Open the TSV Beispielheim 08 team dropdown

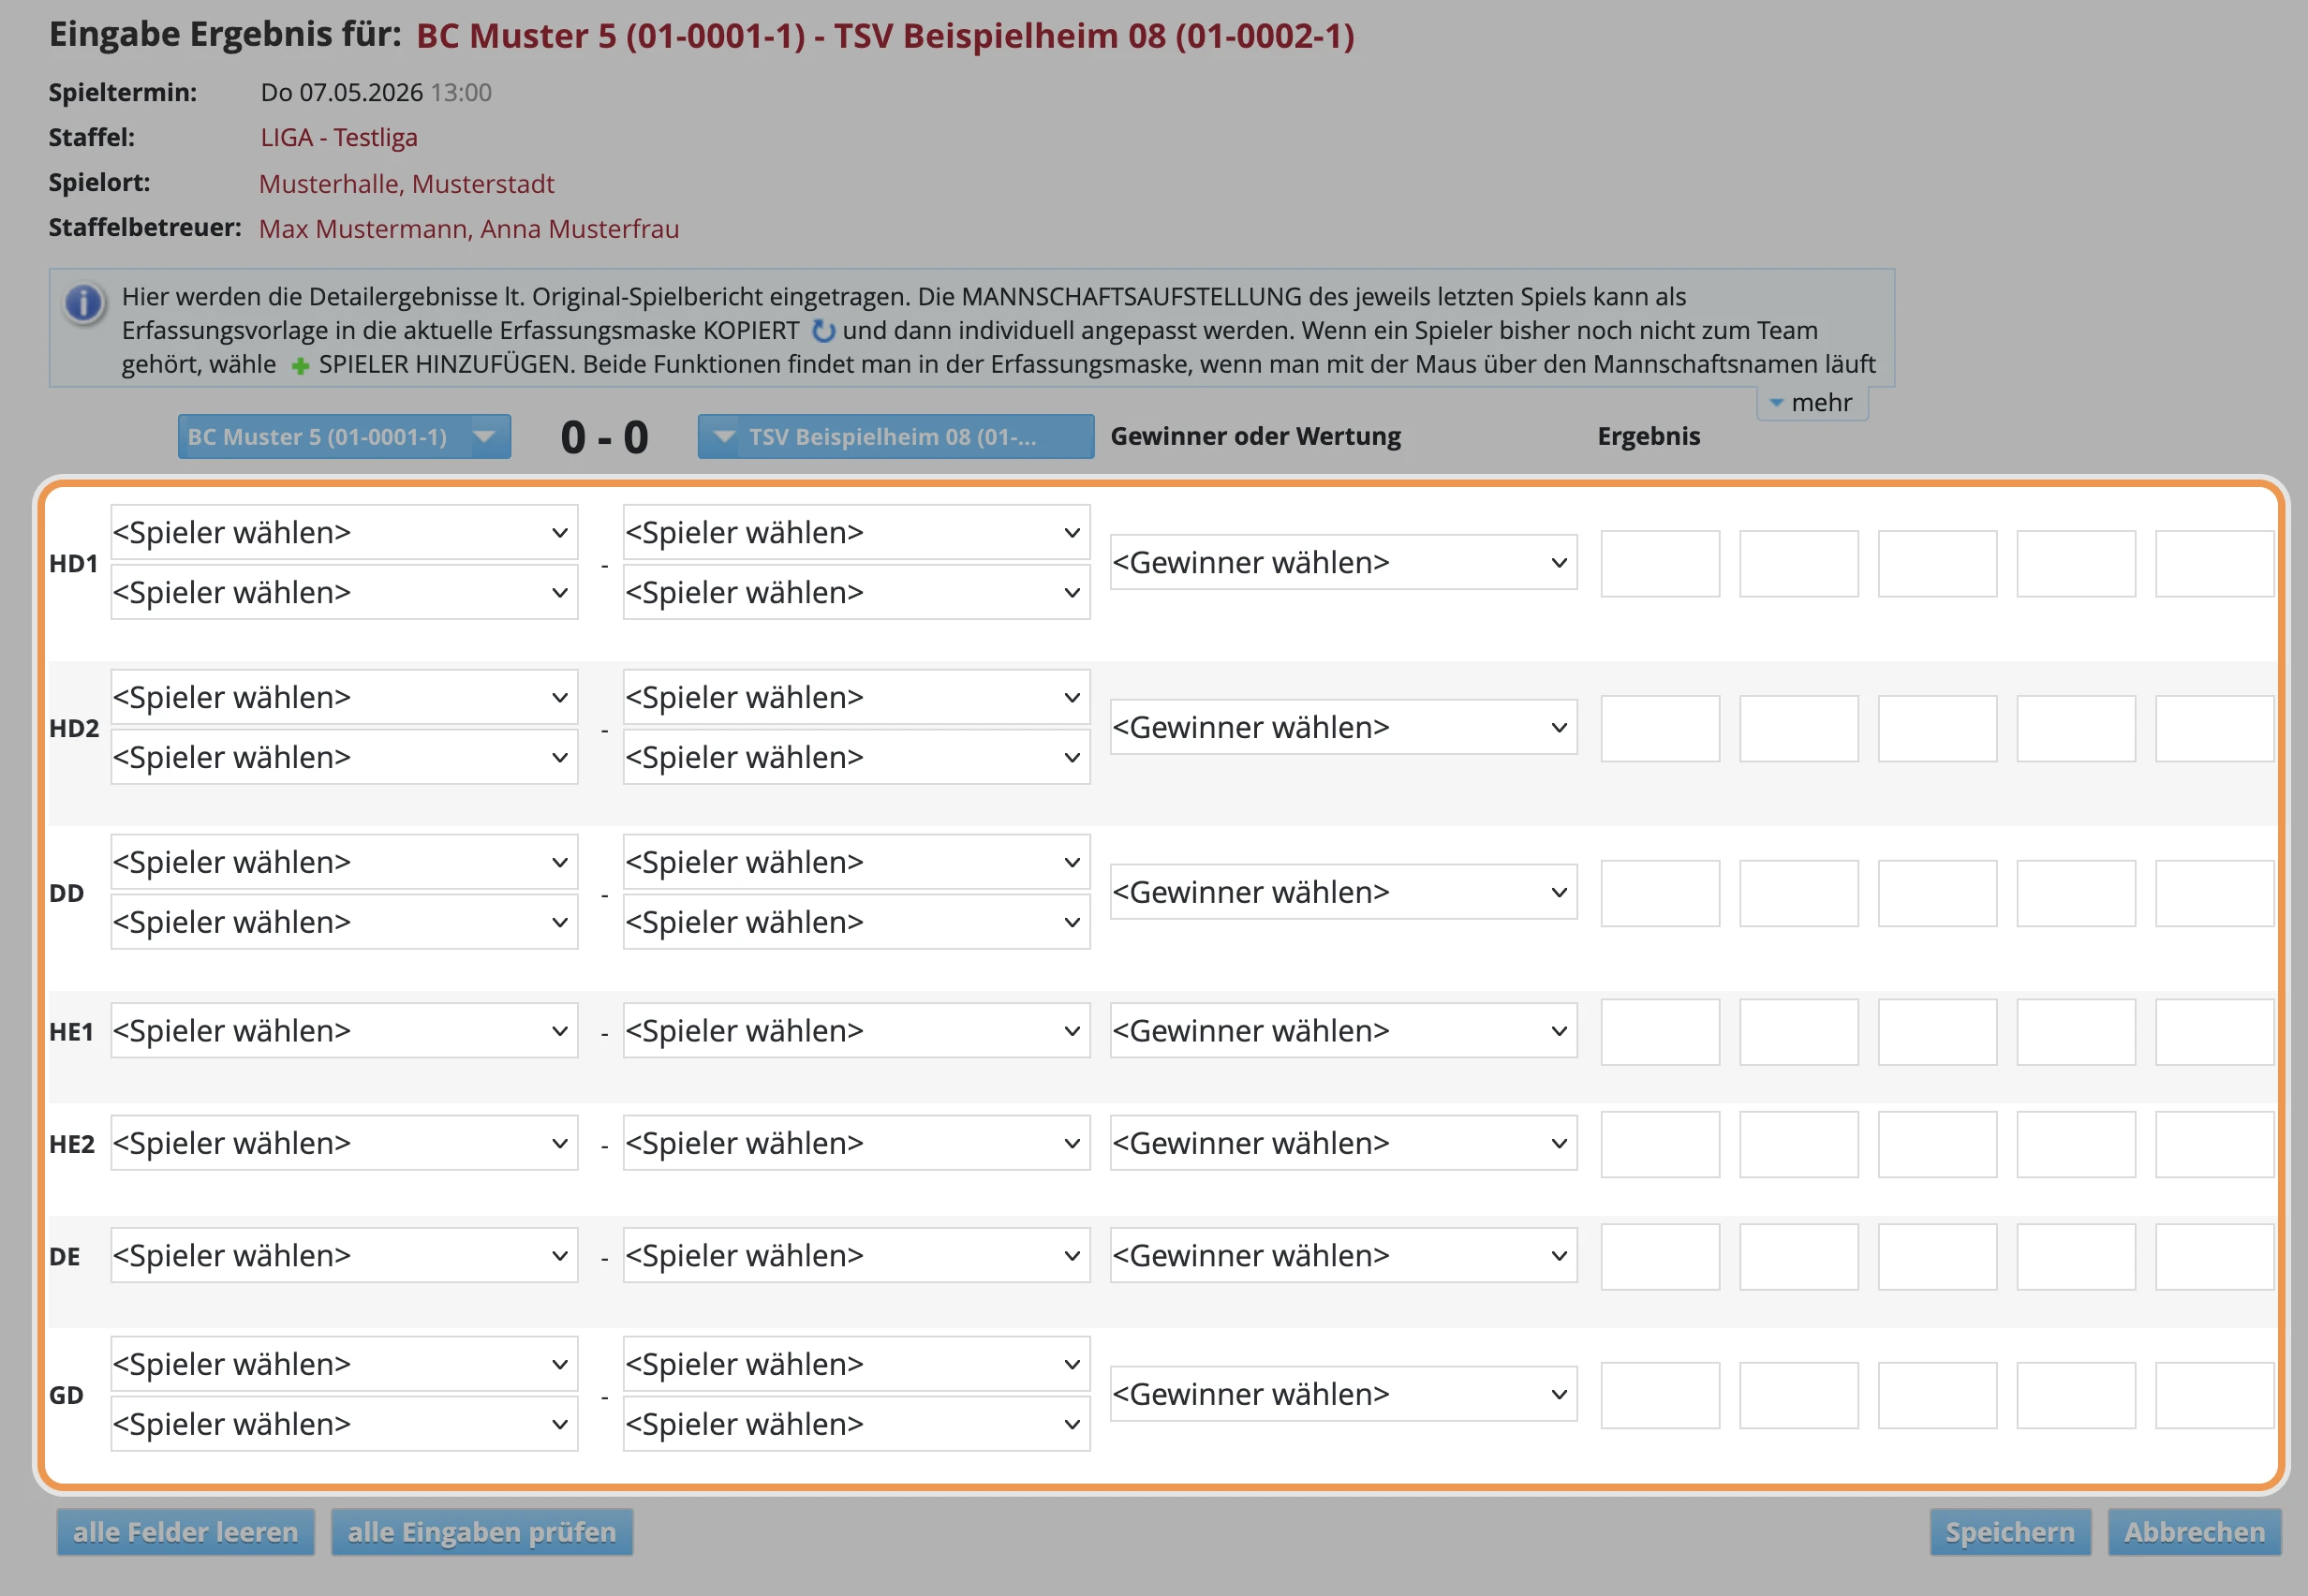(895, 437)
